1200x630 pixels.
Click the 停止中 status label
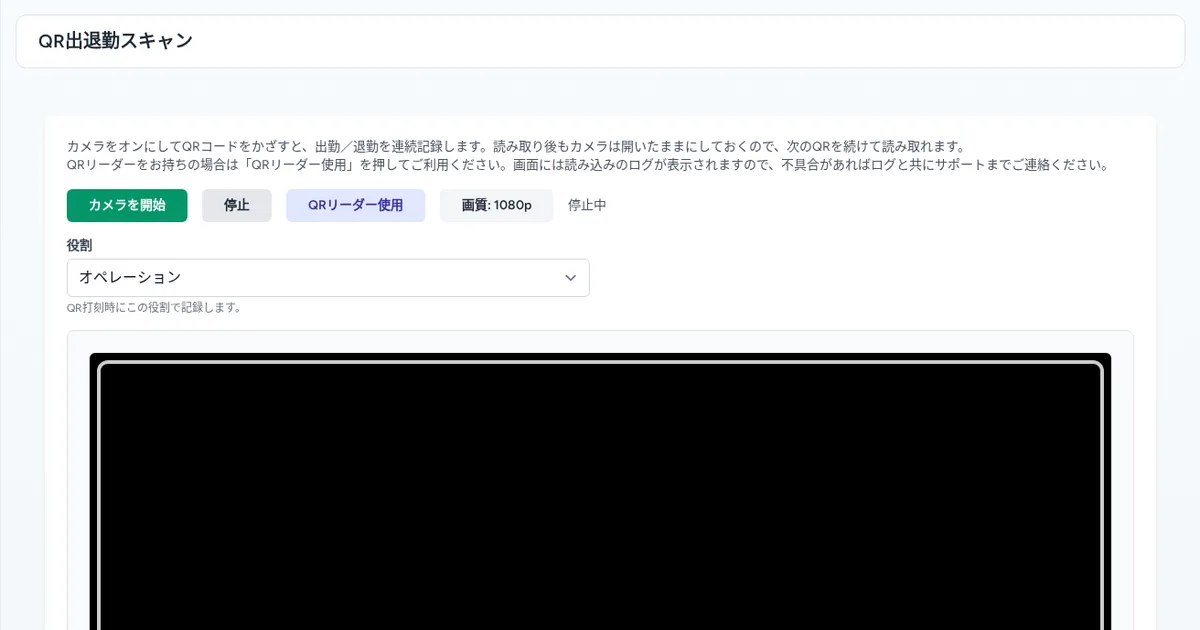[x=587, y=205]
